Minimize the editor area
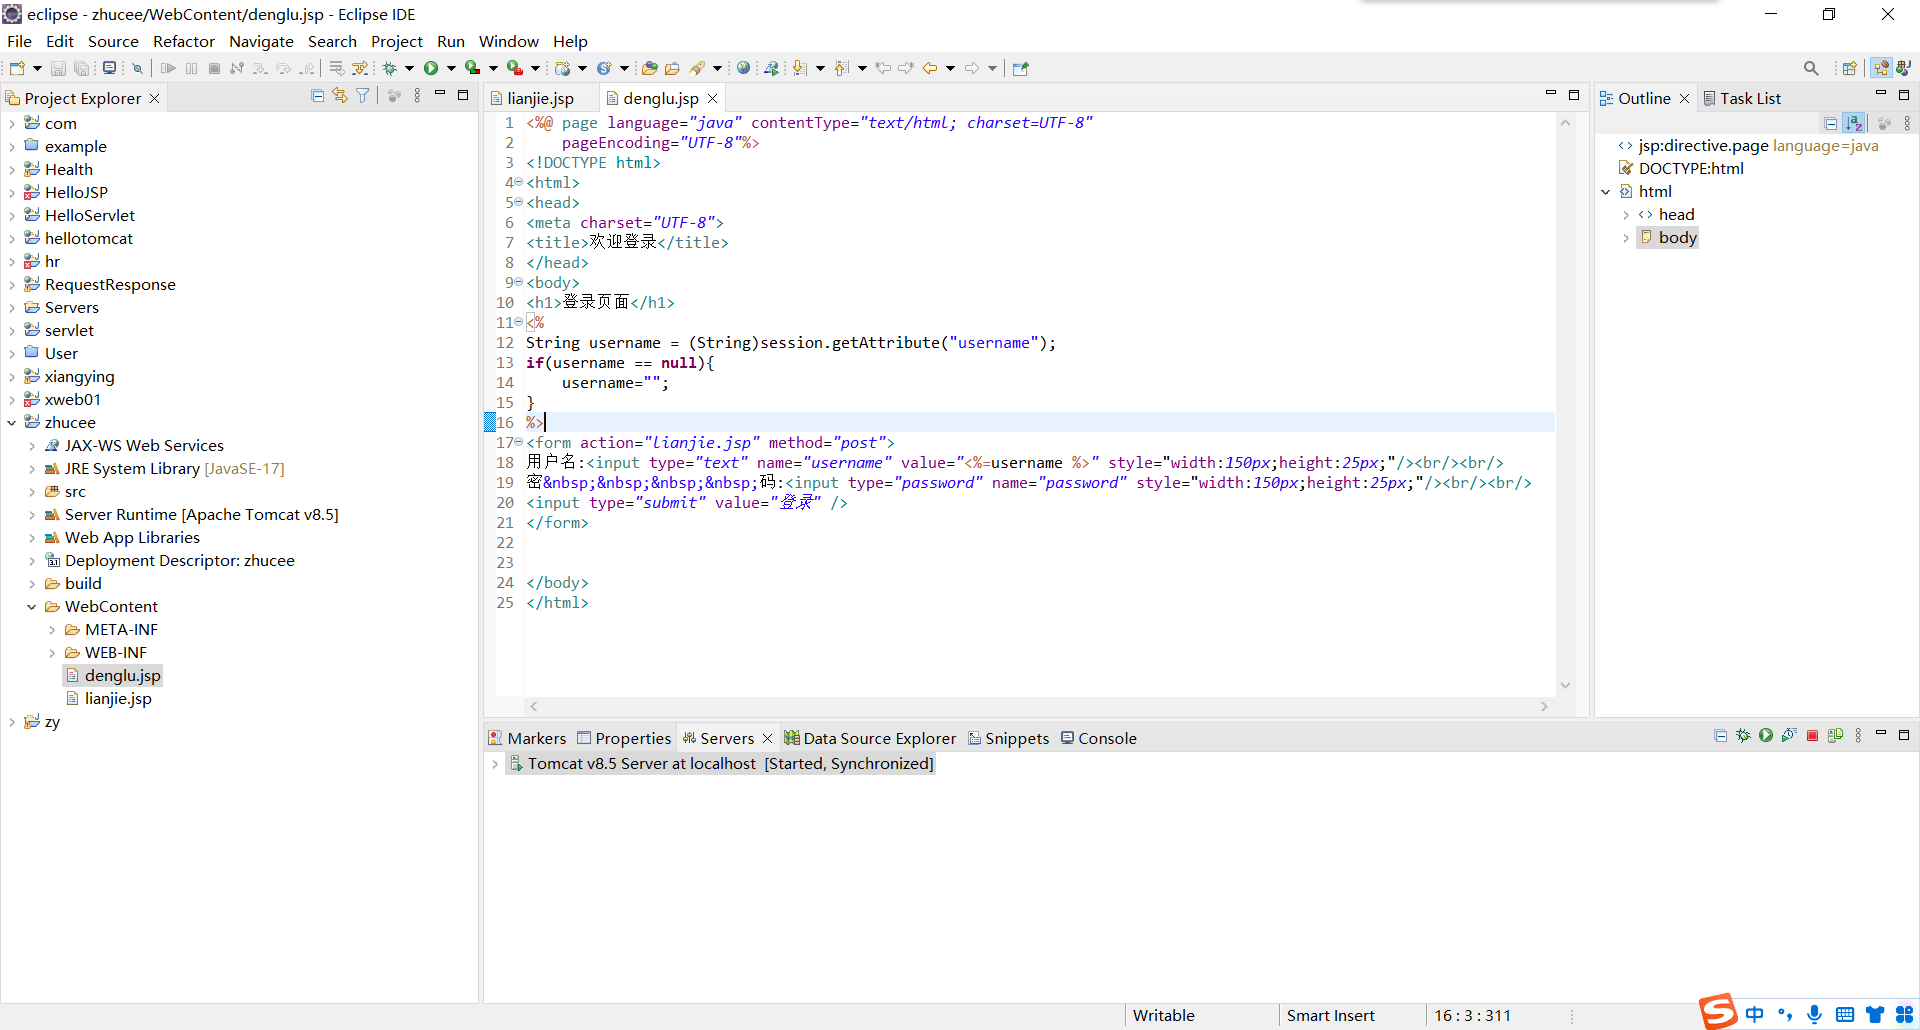Screen dimensions: 1920x1030 tap(1551, 94)
